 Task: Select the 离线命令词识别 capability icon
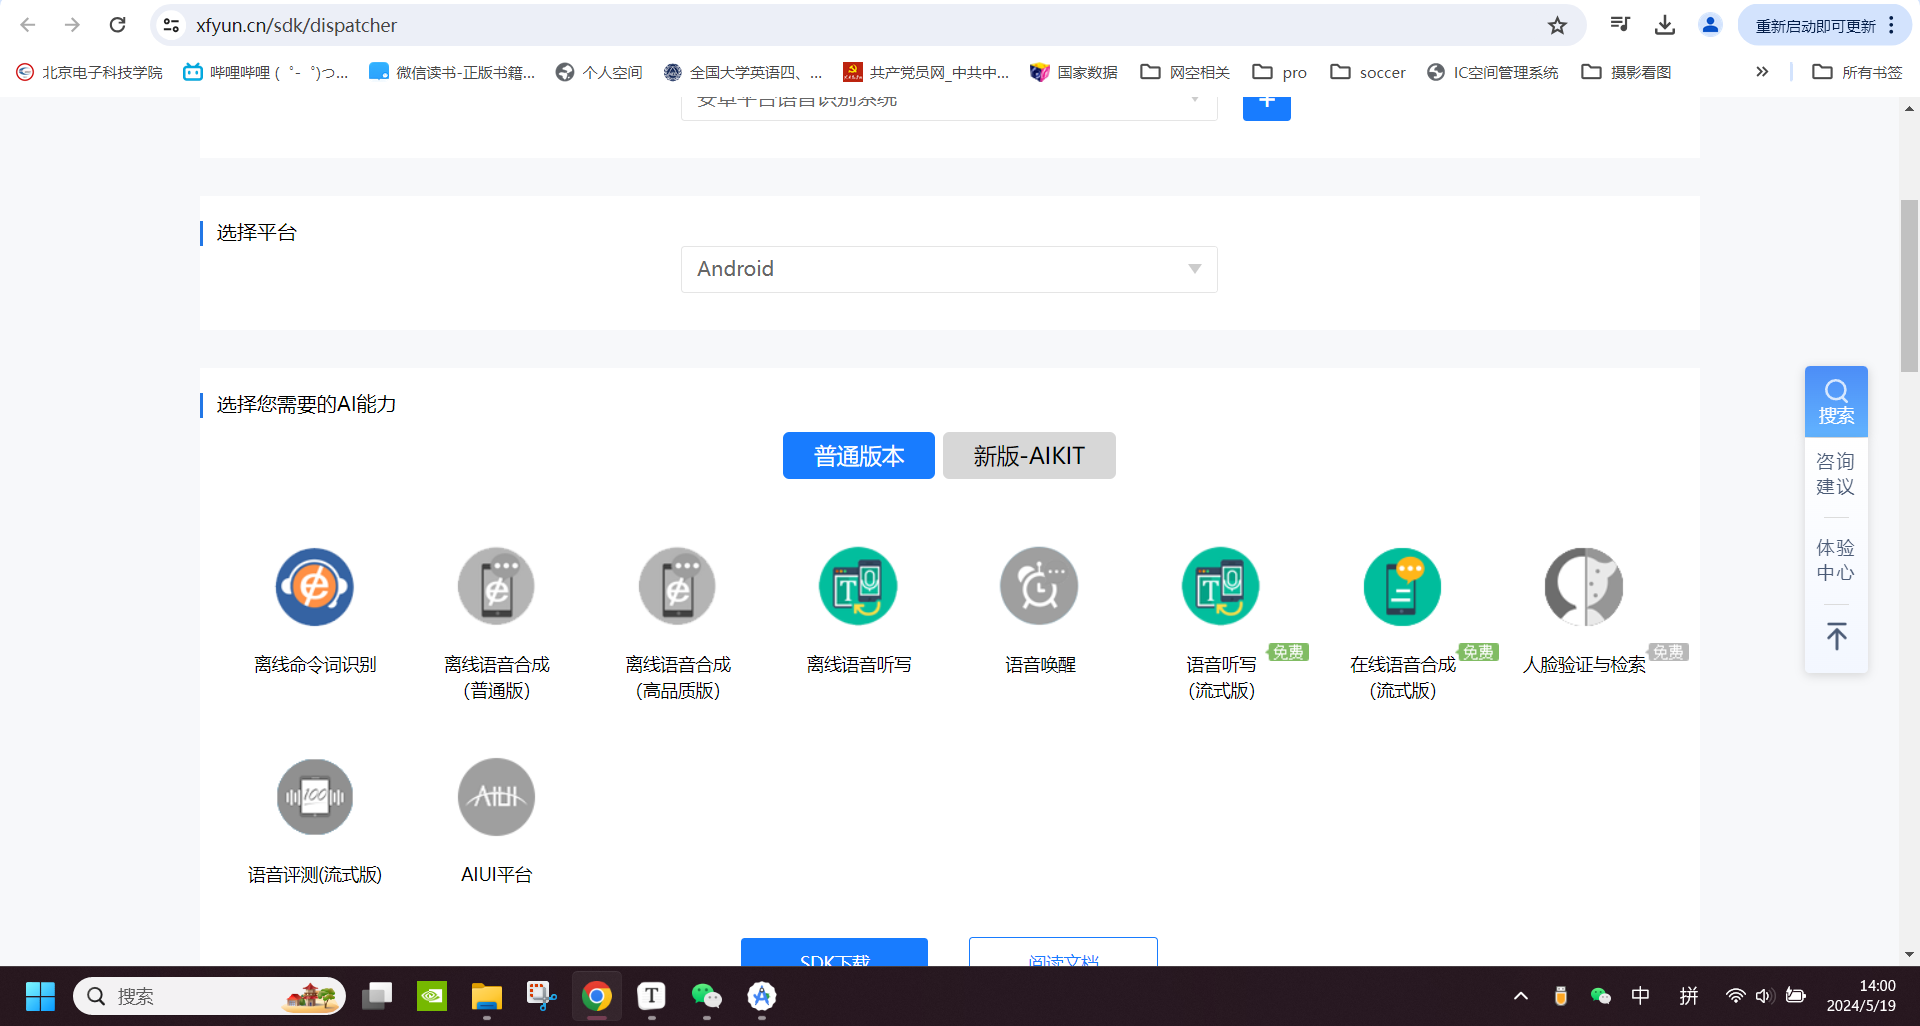[x=315, y=587]
